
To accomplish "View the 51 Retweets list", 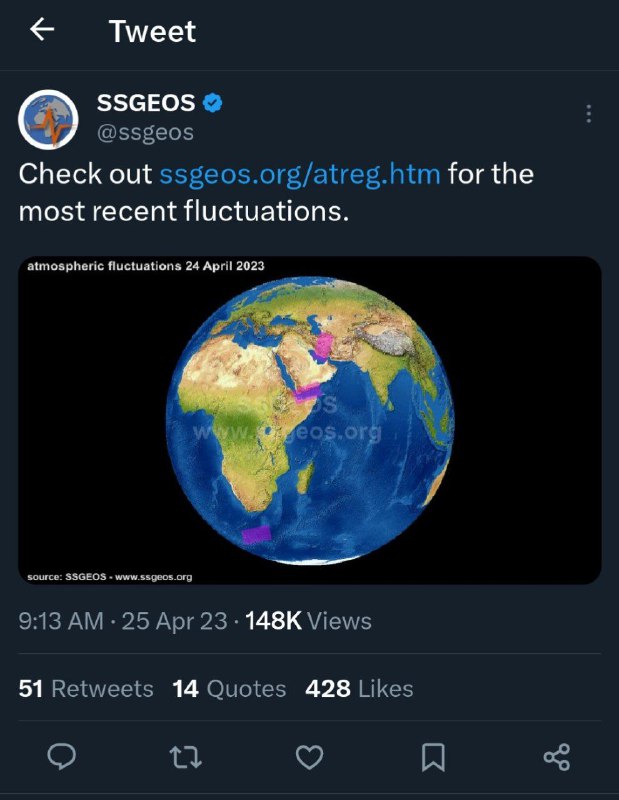I will click(x=86, y=689).
